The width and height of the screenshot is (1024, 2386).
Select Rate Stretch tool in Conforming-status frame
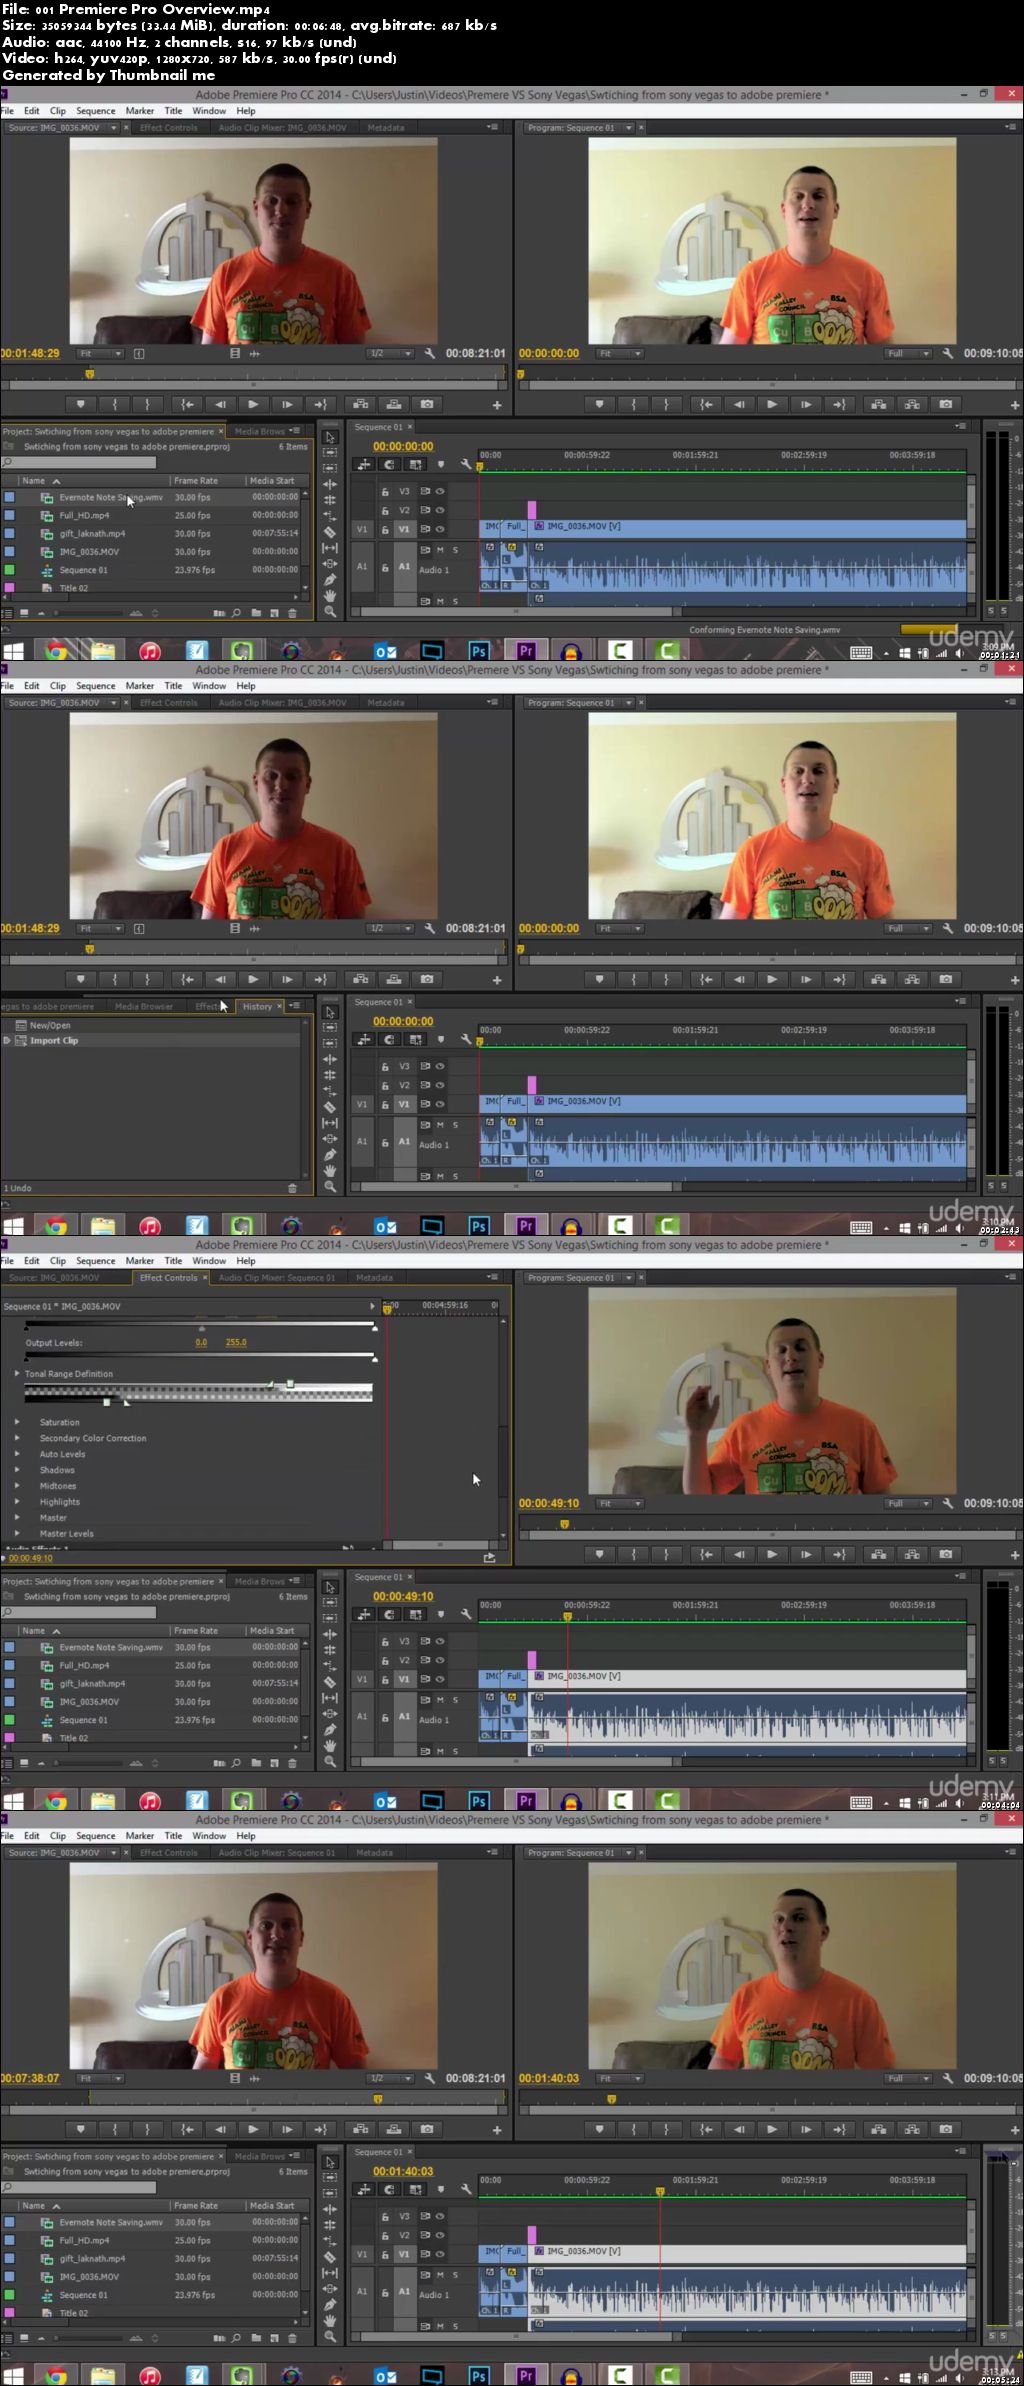pos(330,516)
